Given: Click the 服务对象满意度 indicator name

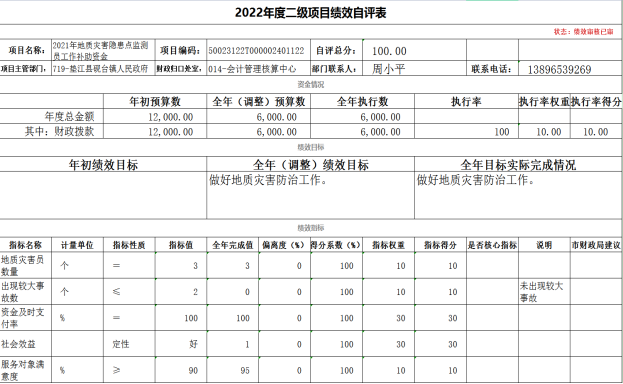Looking at the screenshot, I should 23,370.
